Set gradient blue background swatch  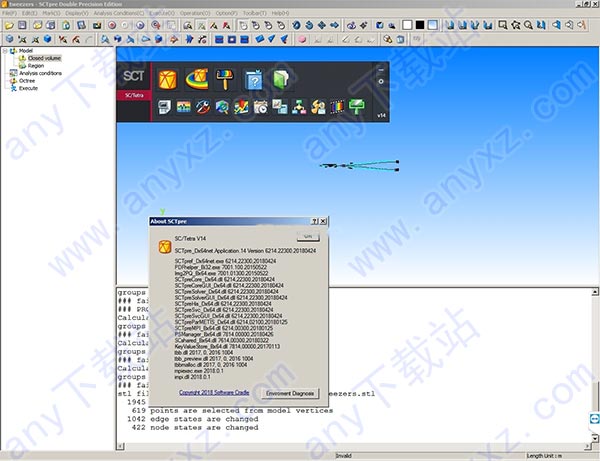click(432, 25)
